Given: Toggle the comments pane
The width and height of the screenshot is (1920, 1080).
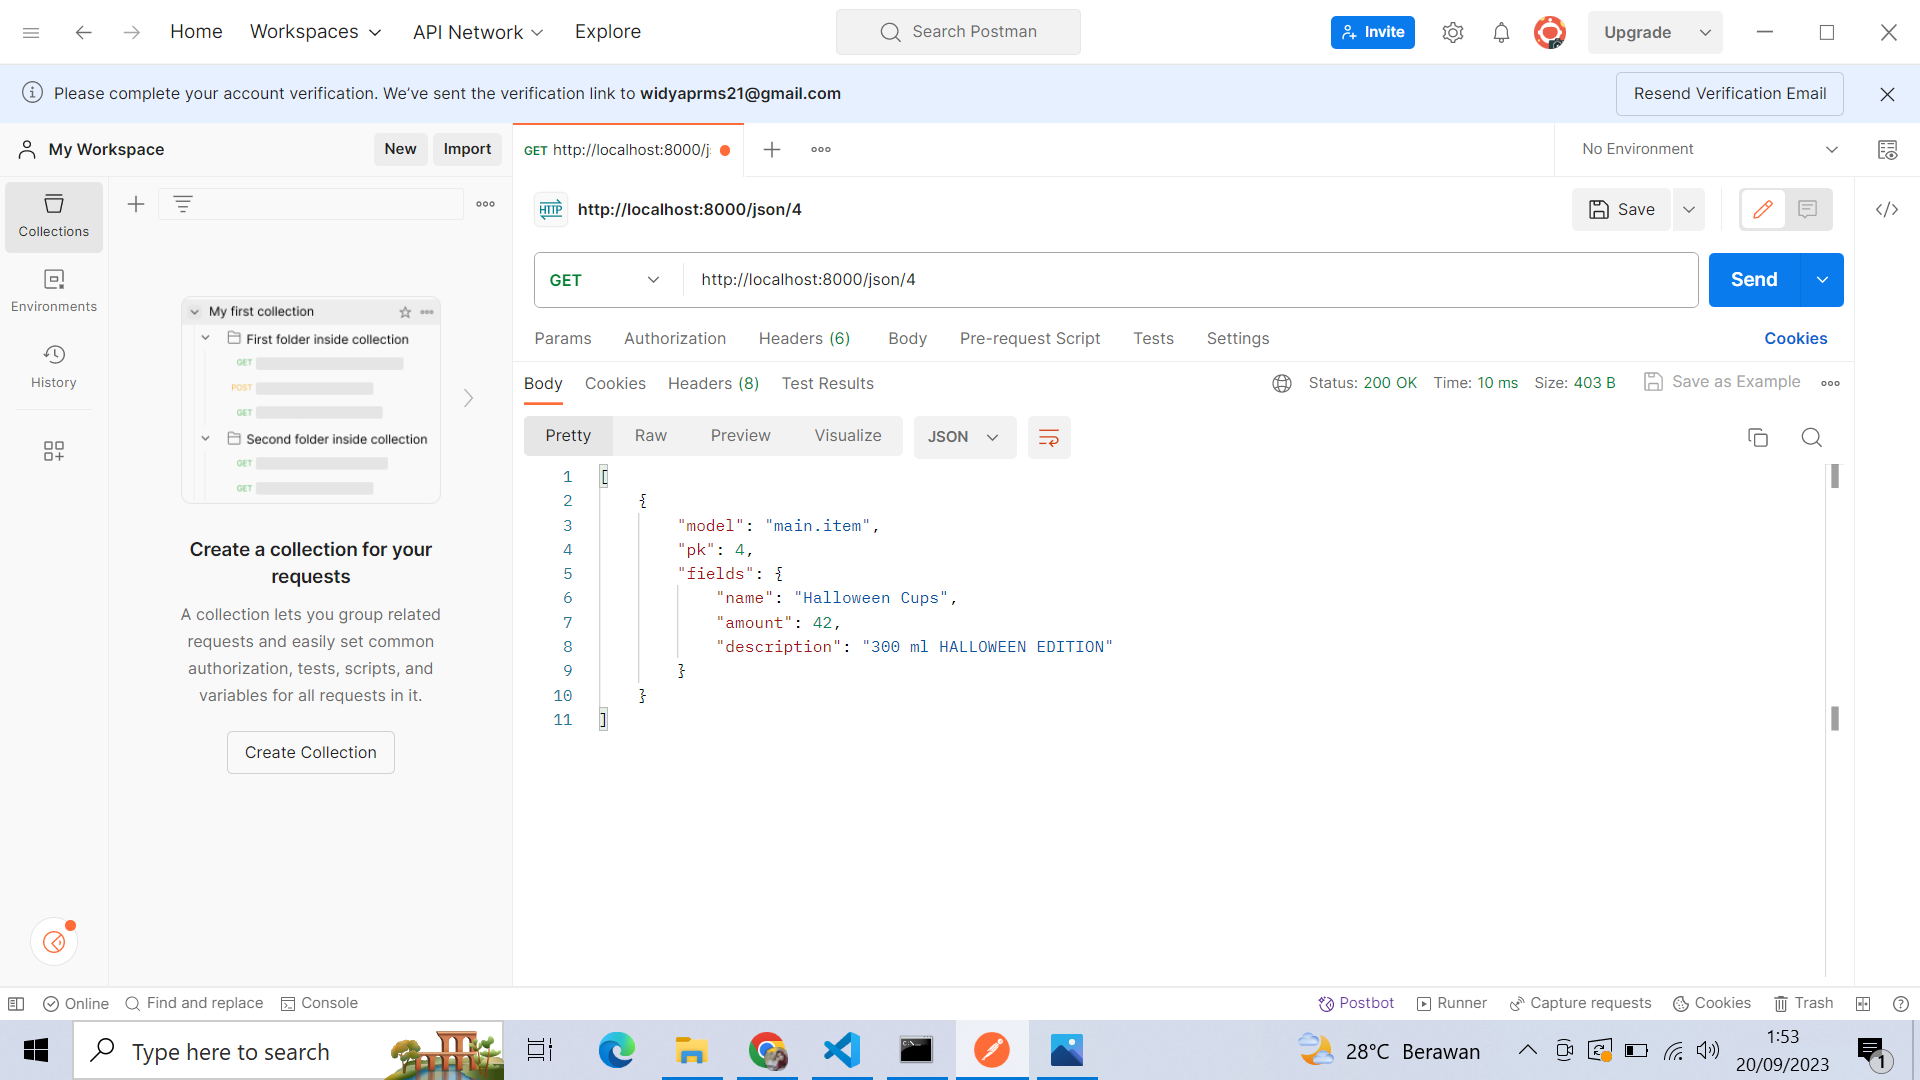Looking at the screenshot, I should [1807, 209].
